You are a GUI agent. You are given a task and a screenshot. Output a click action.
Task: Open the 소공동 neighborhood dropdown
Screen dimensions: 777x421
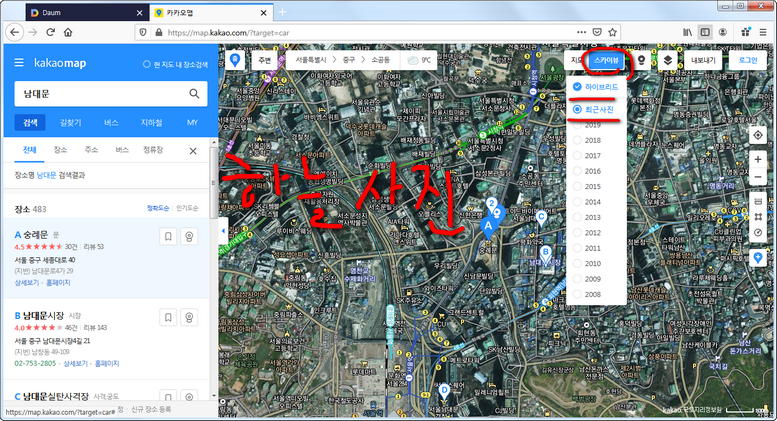coord(381,60)
